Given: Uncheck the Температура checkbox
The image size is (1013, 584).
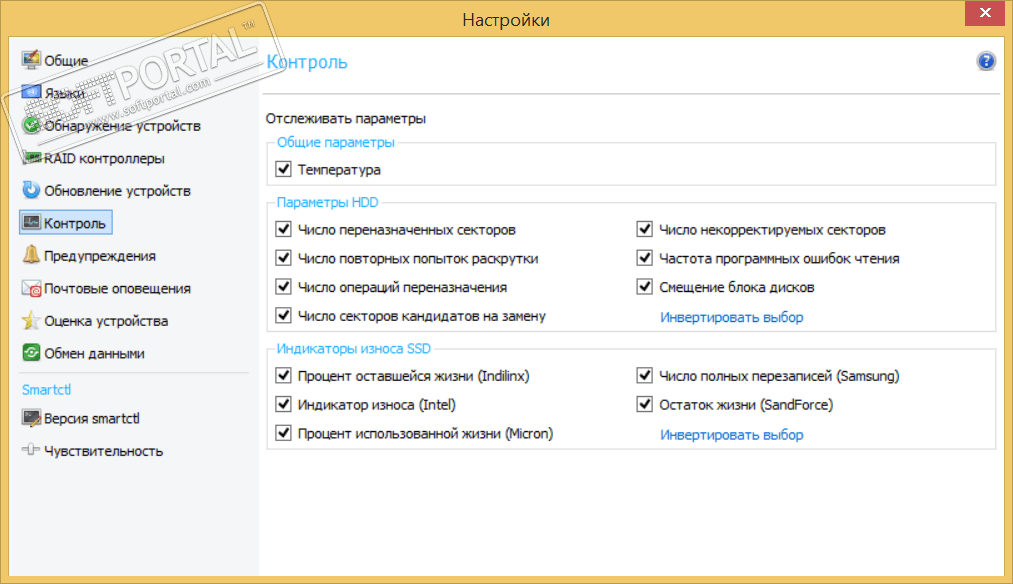Looking at the screenshot, I should 284,169.
